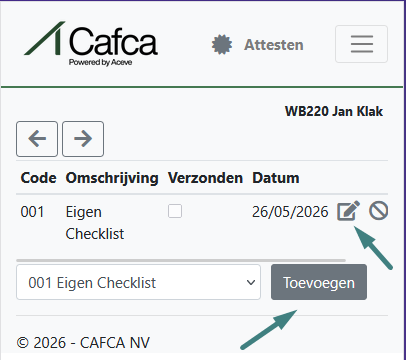
Task: Click the horizontal scrollbar under the table
Action: pyautogui.click(x=181, y=260)
